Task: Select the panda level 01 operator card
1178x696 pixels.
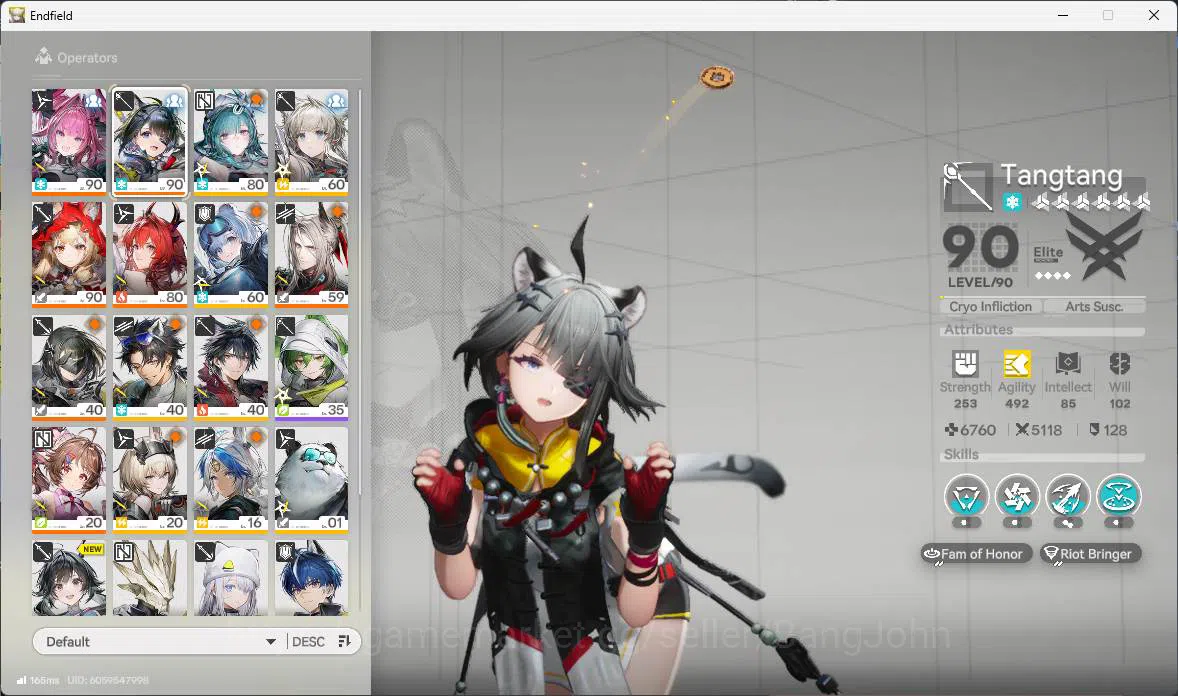Action: (311, 480)
